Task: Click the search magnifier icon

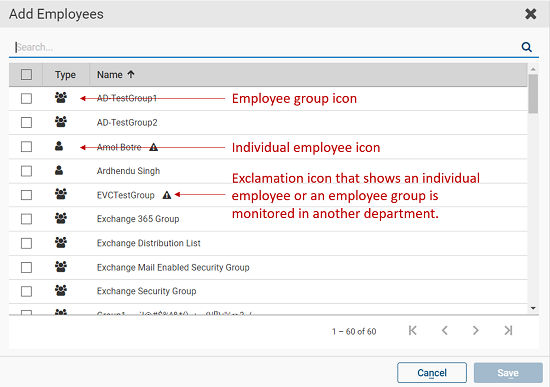Action: [x=526, y=47]
